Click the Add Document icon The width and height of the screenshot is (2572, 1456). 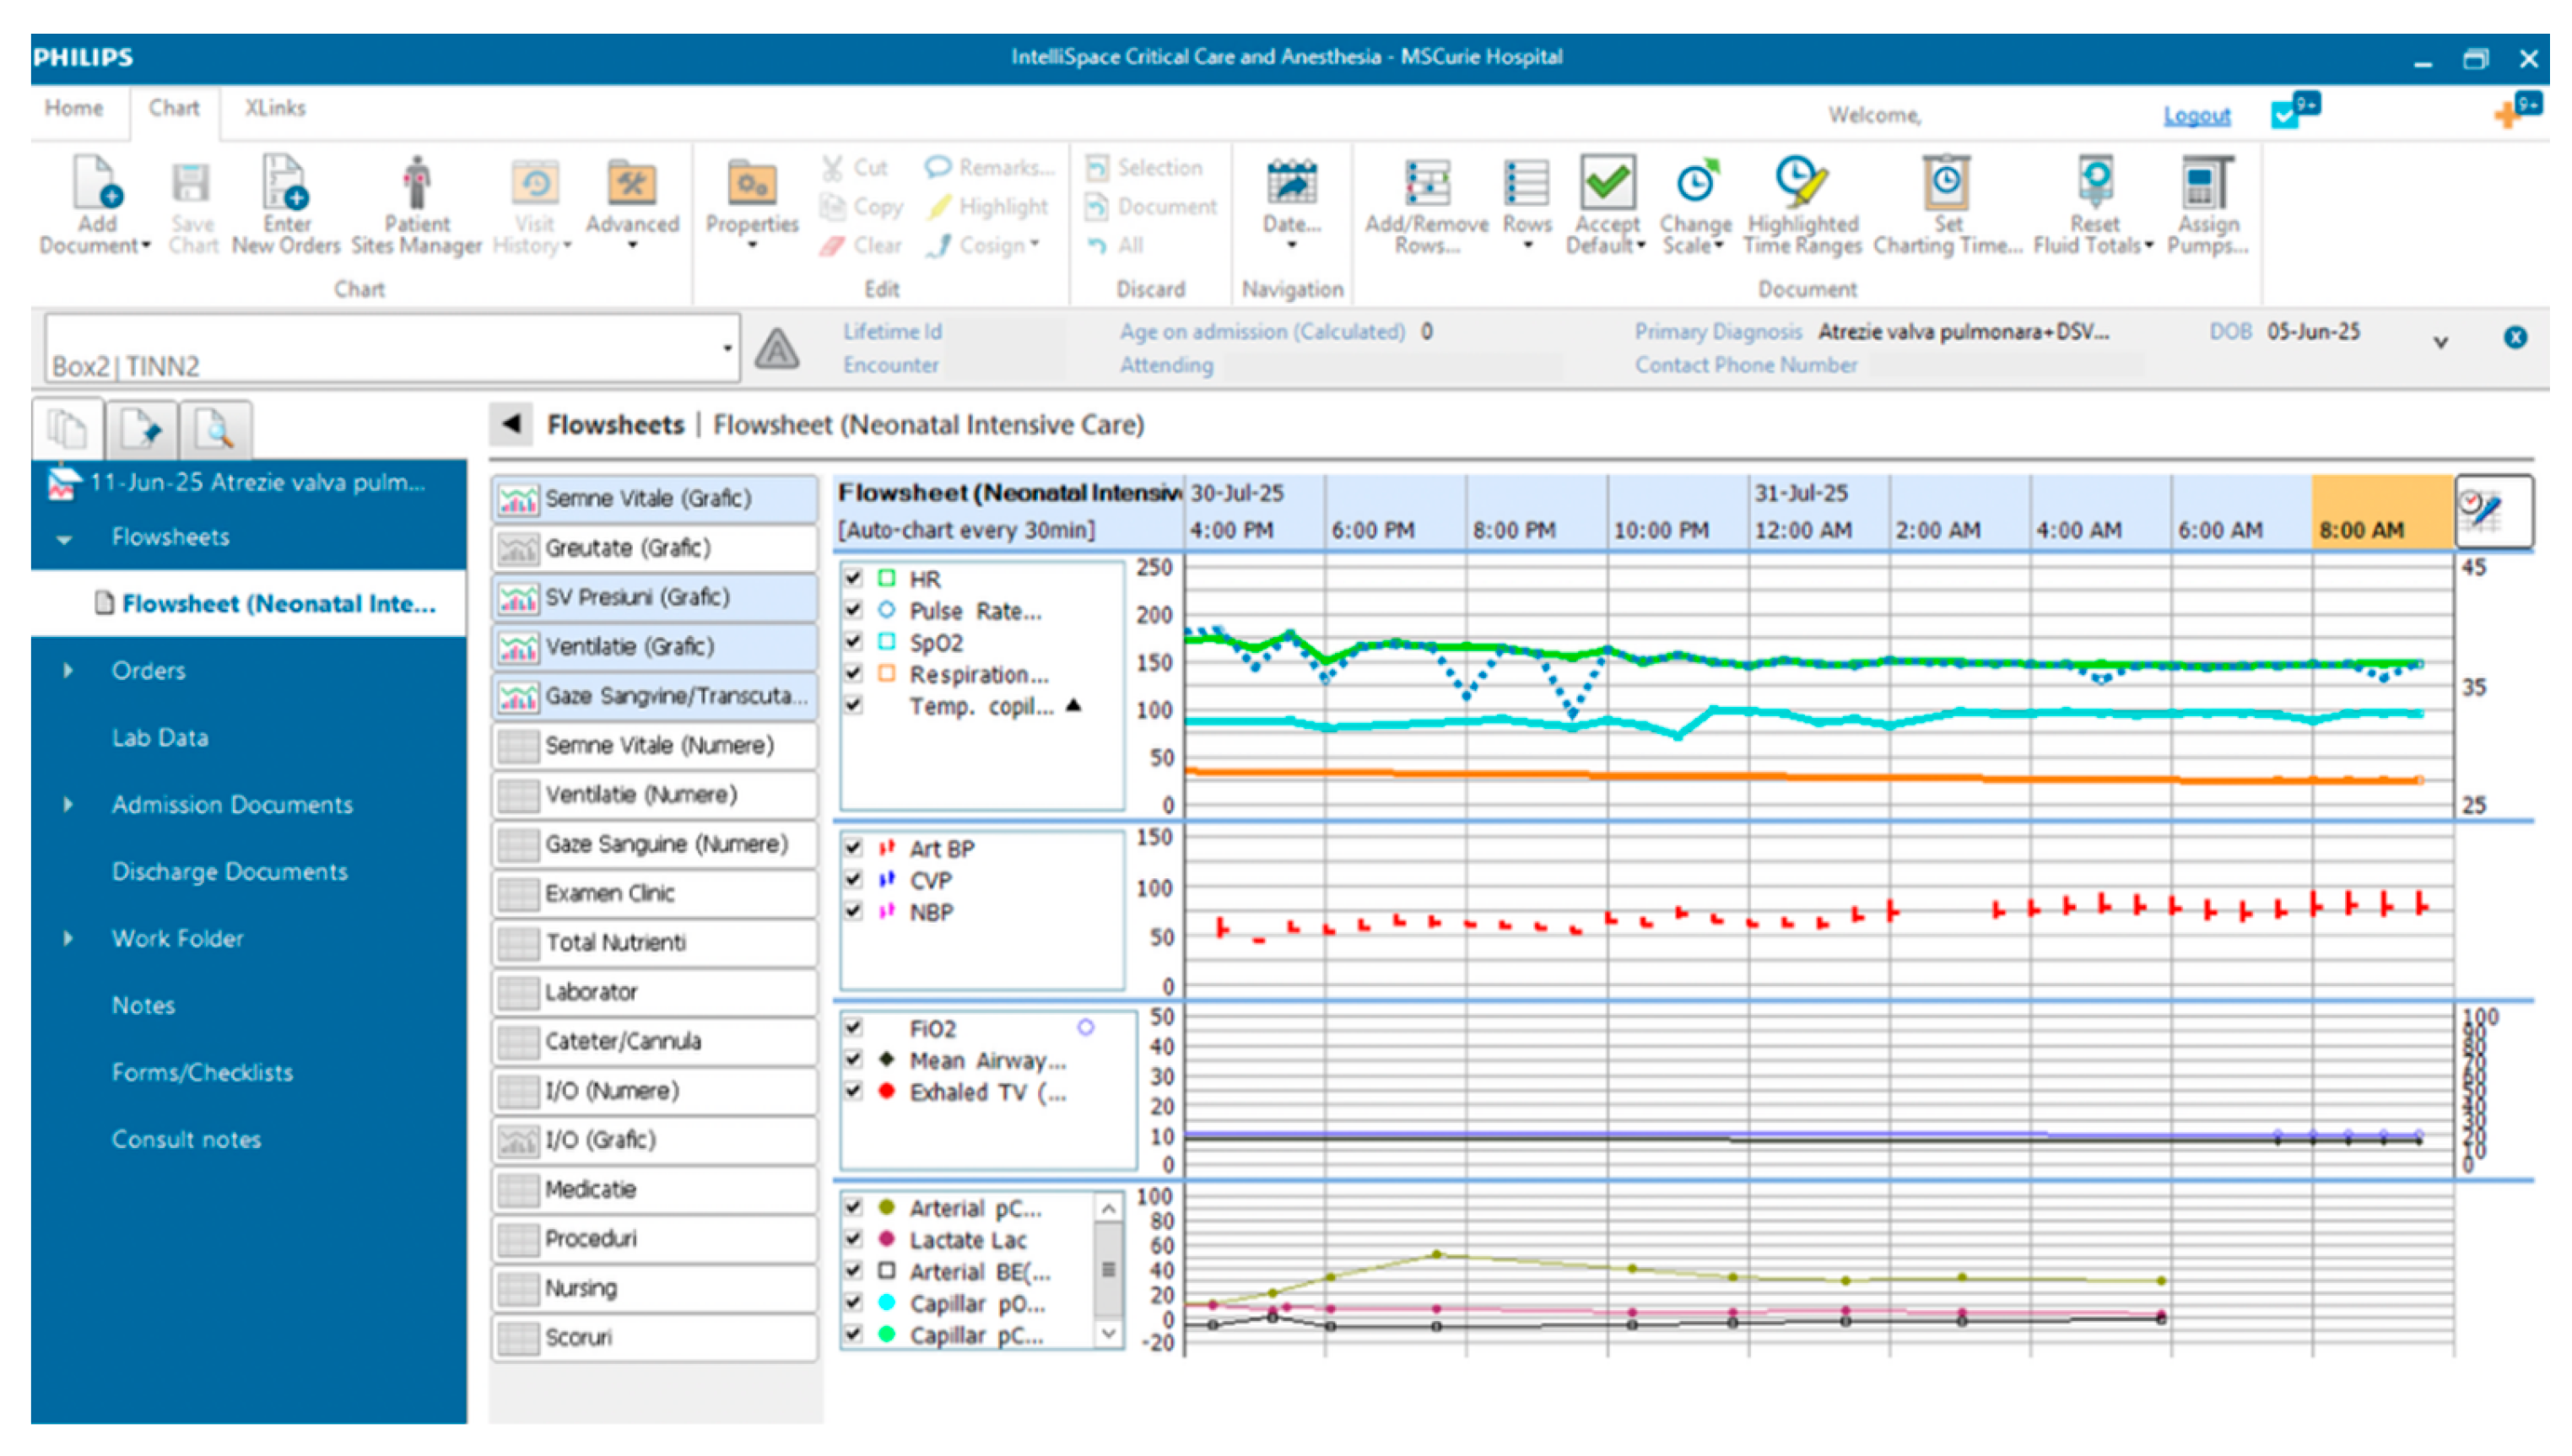coord(96,185)
